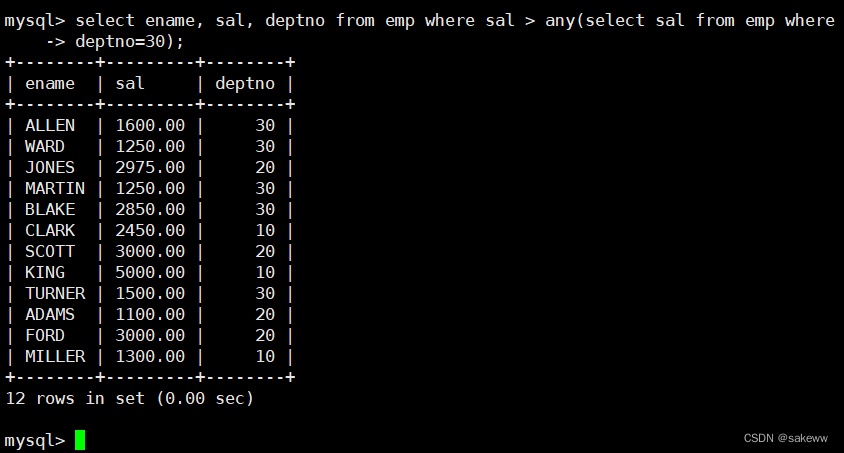Screen dimensions: 844x453
Task: Click the MARTIN employee name
Action: pyautogui.click(x=55, y=188)
